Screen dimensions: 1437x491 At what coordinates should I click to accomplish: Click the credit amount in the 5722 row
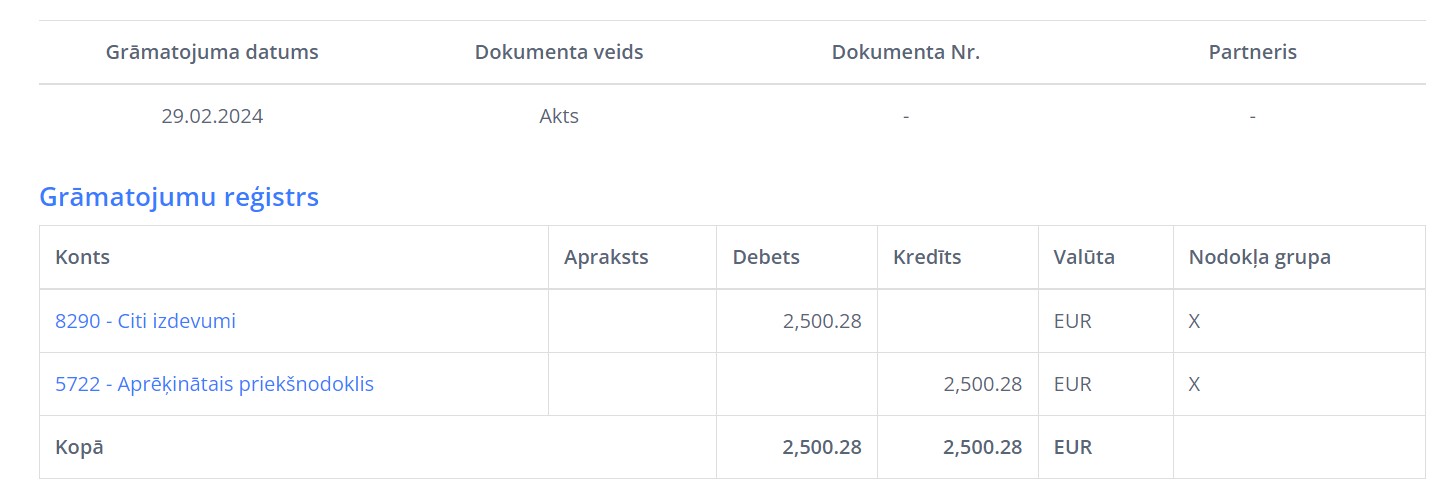click(x=982, y=384)
